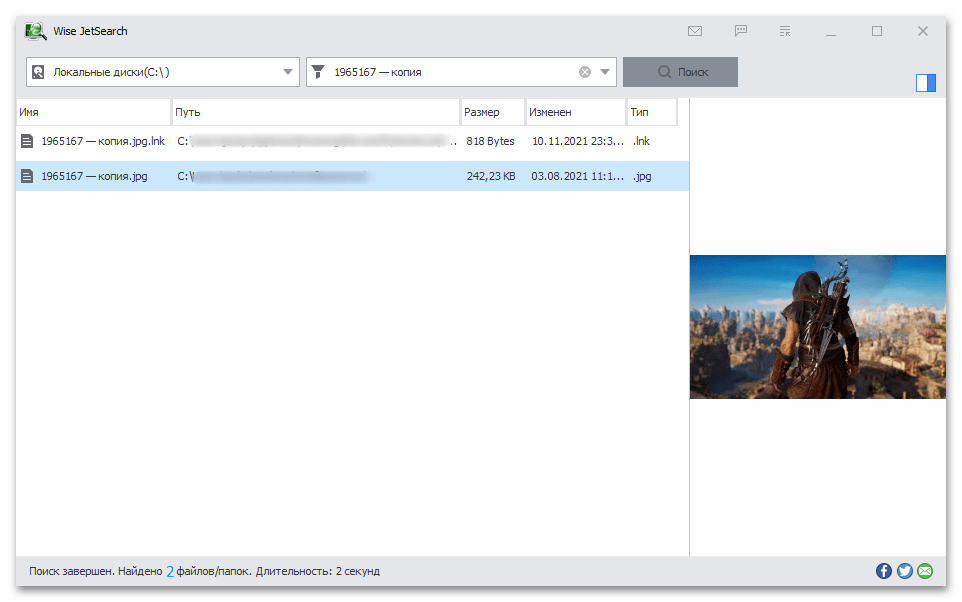
Task: Click into the search keyword input field
Action: 450,72
